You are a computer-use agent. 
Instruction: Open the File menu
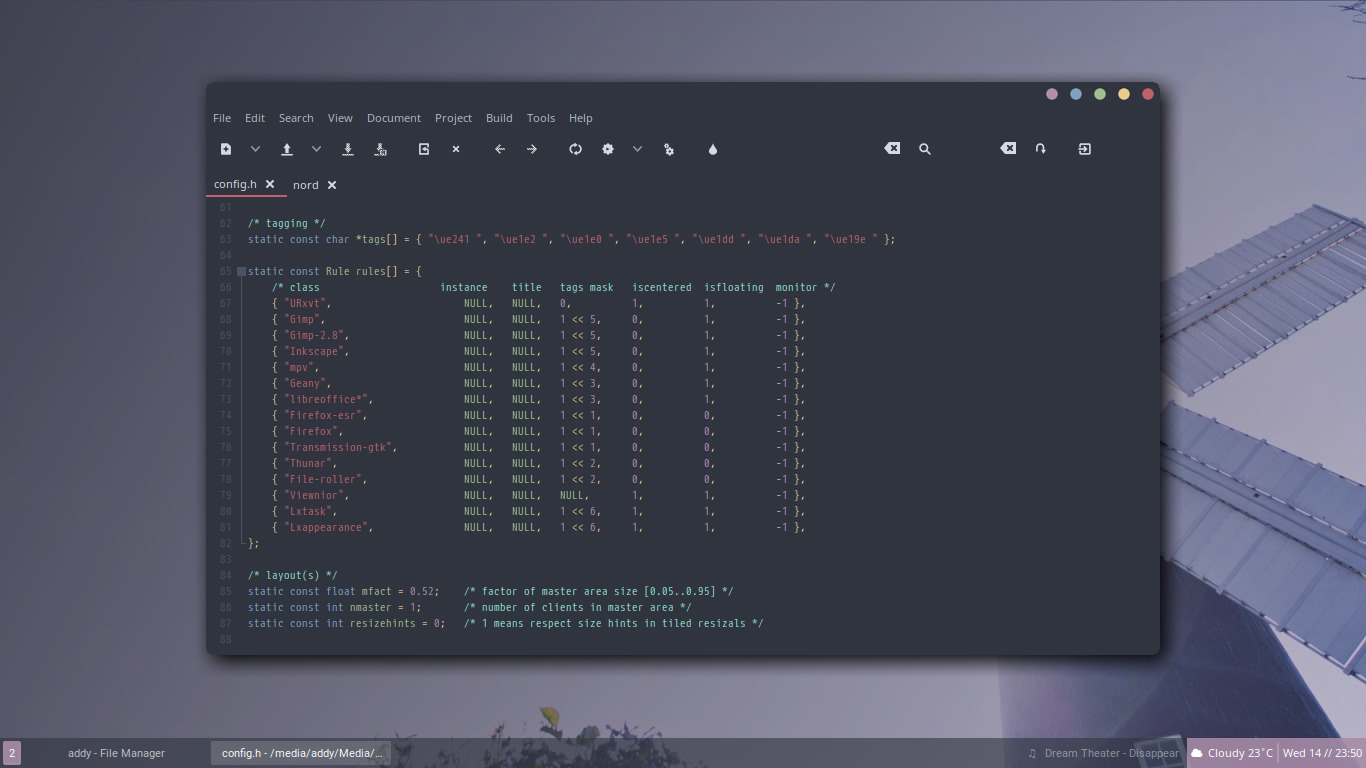(222, 118)
